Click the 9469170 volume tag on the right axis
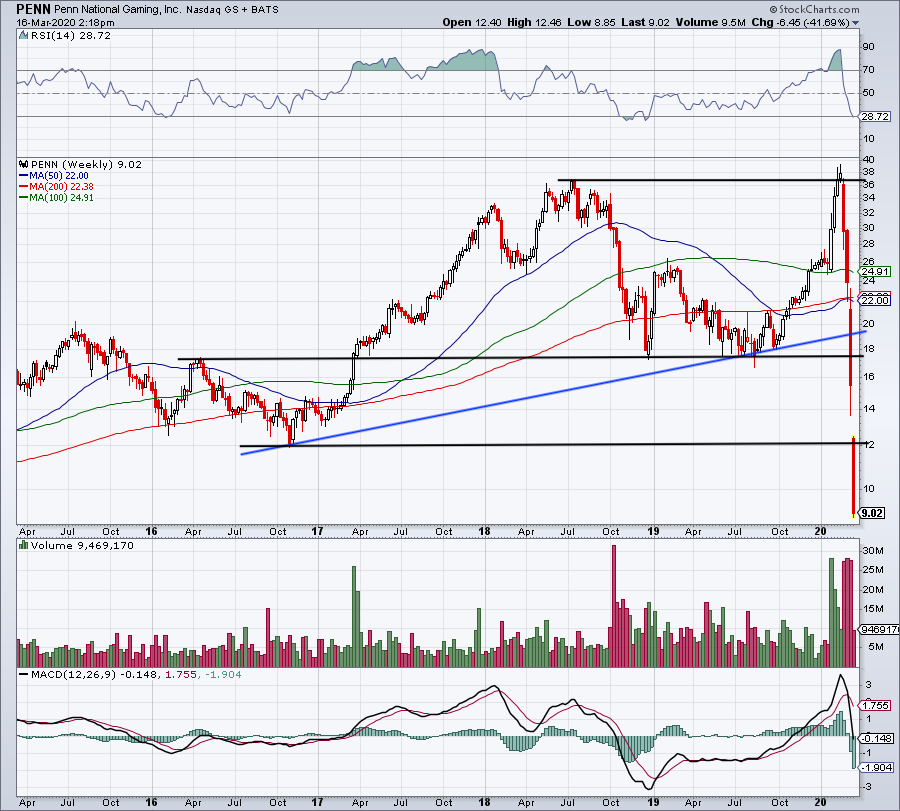Screen dimensions: 900x811 (x=878, y=630)
